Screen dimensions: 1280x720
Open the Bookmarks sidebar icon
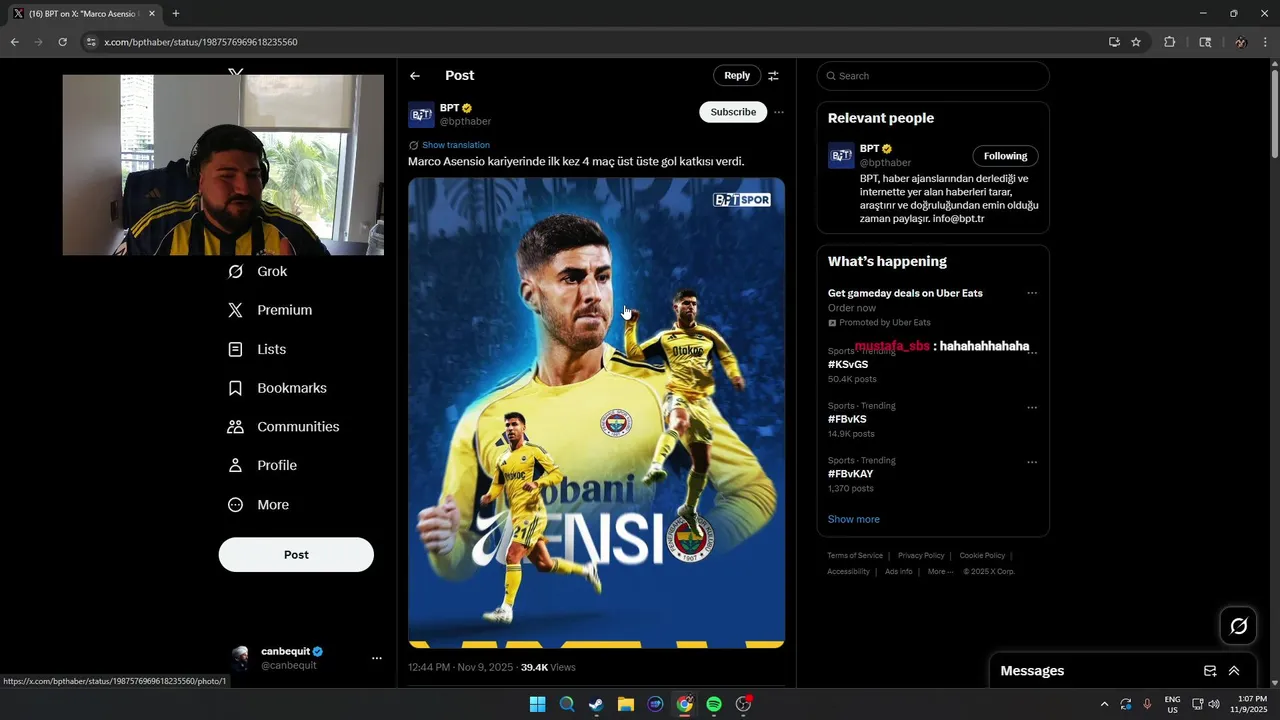pyautogui.click(x=235, y=388)
